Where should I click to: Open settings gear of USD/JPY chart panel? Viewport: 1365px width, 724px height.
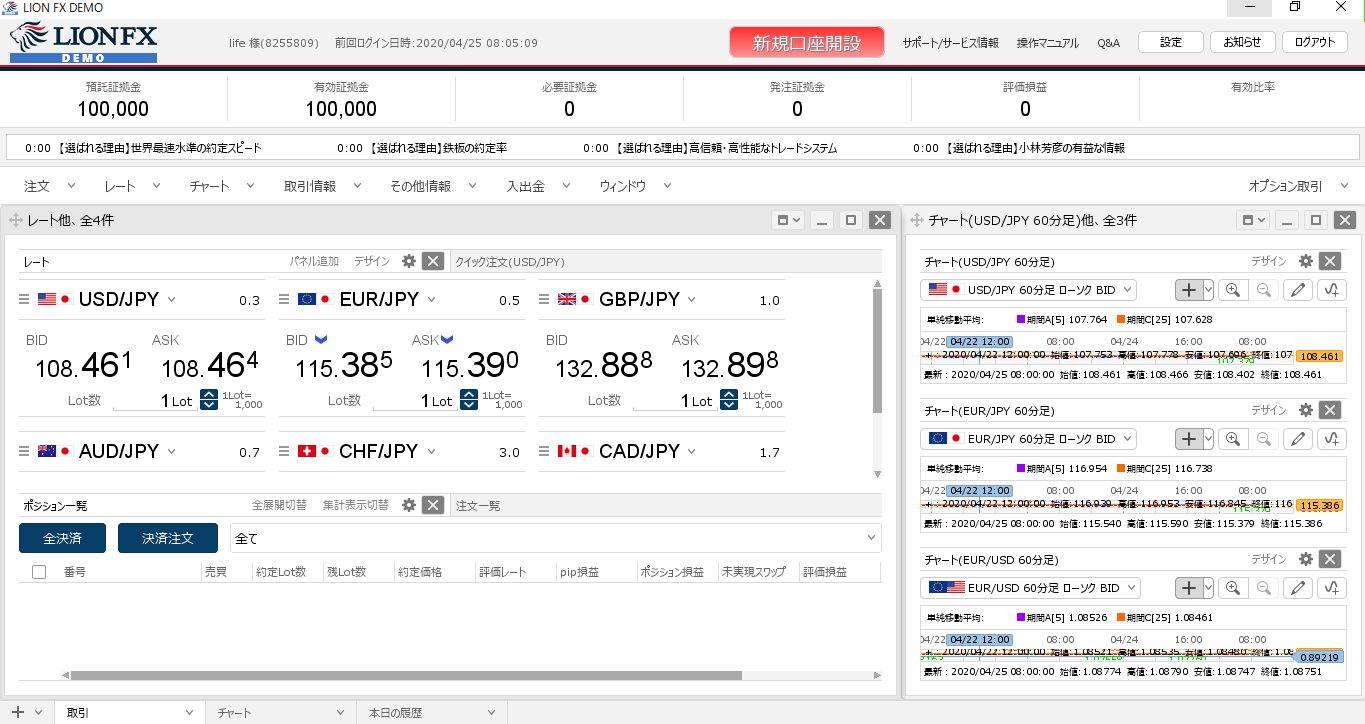(x=1305, y=261)
